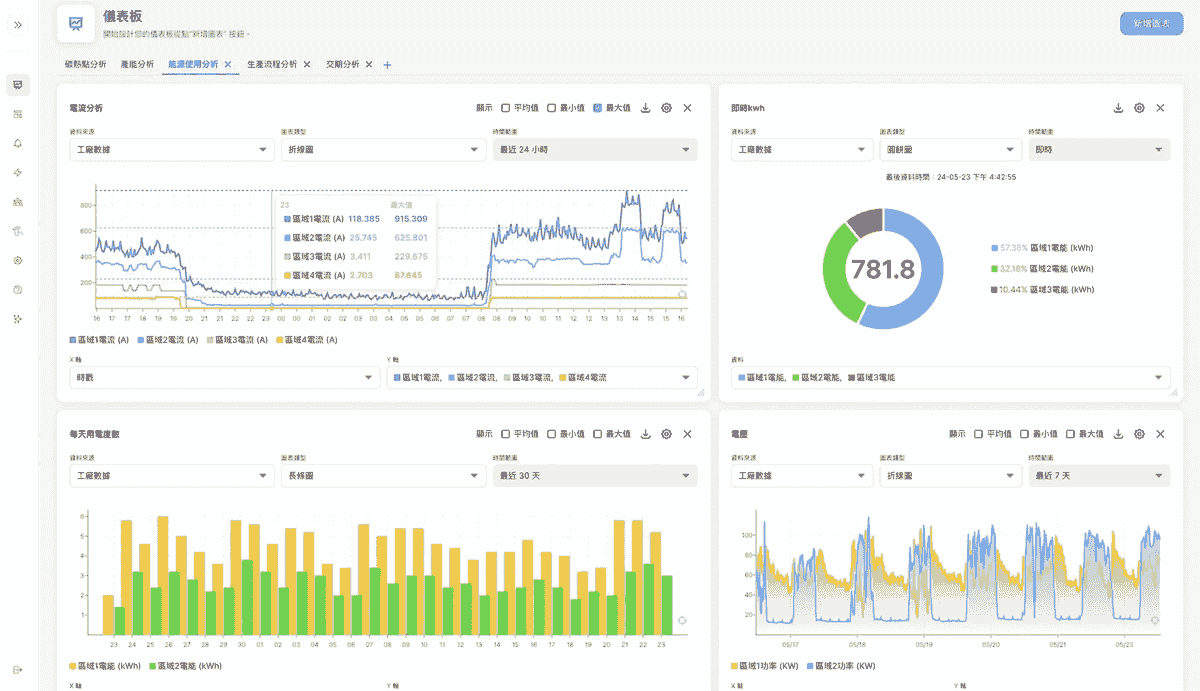The image size is (1200, 691).
Task: Enable 平均值 checkbox in 每天用電度數 panel
Action: 506,434
